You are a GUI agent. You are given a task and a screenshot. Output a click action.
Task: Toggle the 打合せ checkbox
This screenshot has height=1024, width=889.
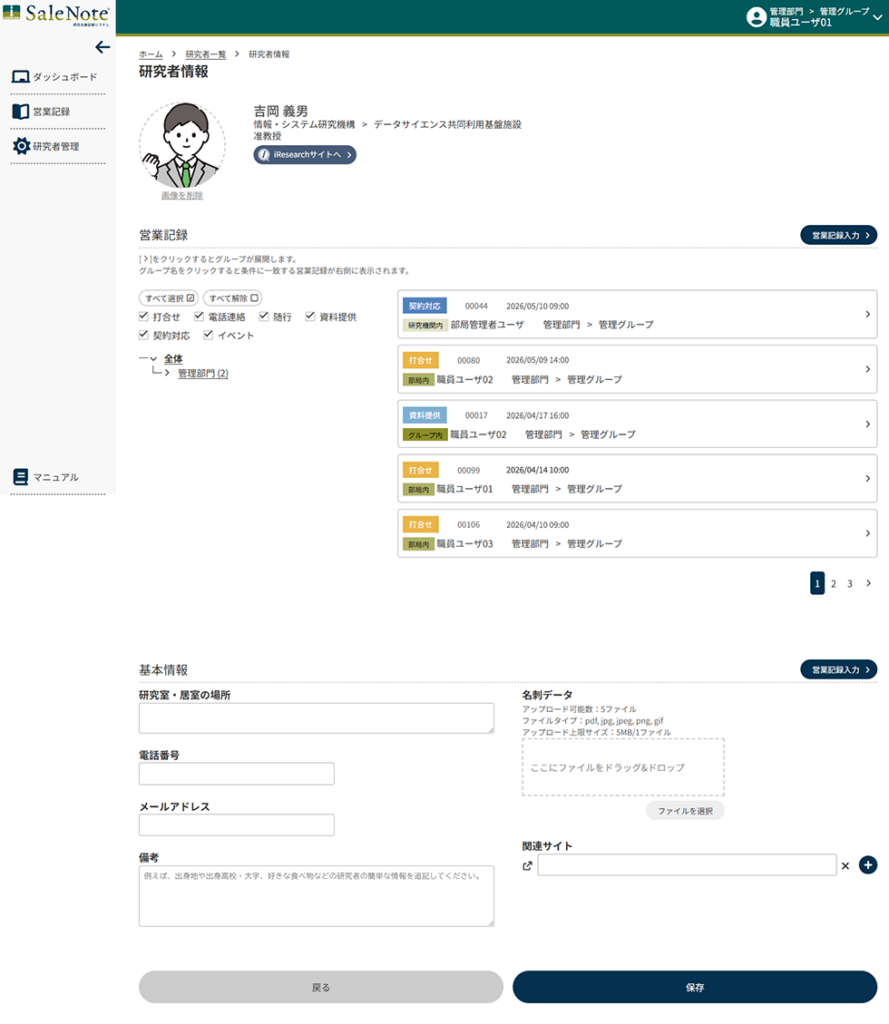point(145,317)
